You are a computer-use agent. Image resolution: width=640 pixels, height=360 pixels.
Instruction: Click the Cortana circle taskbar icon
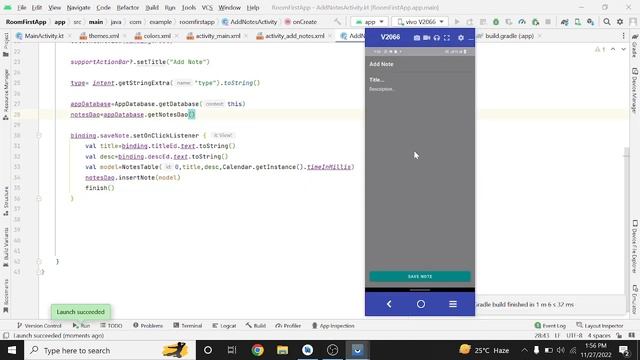coord(207,350)
